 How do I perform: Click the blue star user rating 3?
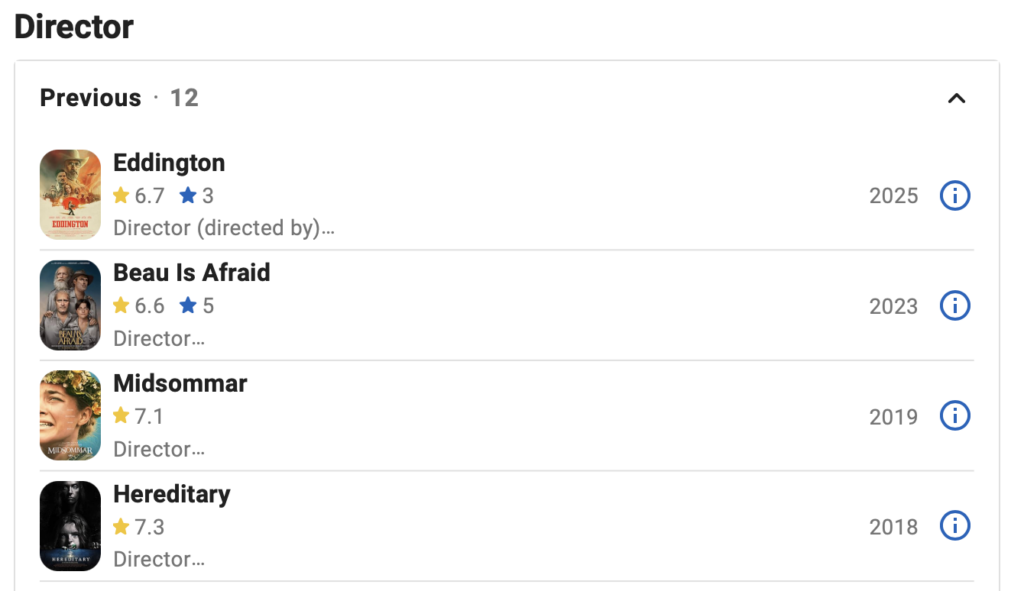(x=197, y=195)
